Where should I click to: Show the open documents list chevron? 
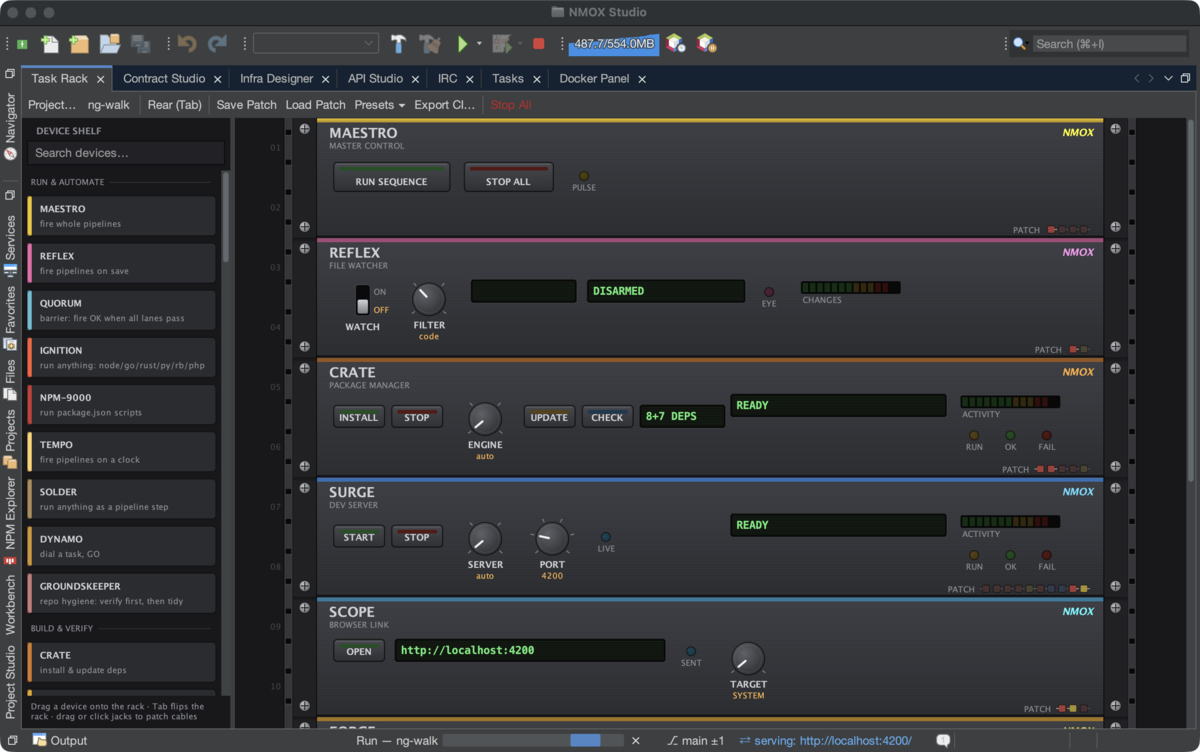(x=1168, y=79)
